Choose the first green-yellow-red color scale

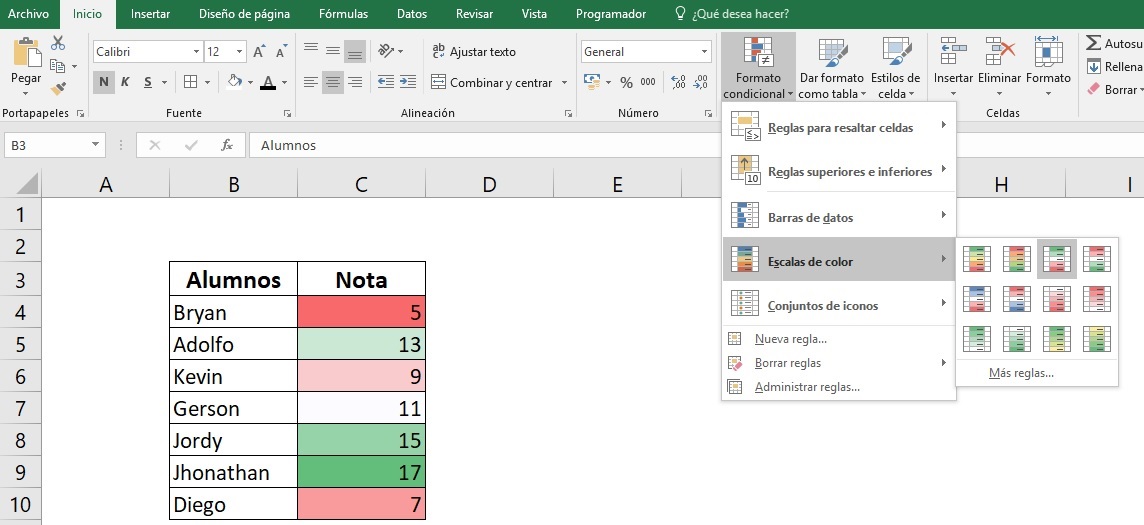[x=976, y=259]
